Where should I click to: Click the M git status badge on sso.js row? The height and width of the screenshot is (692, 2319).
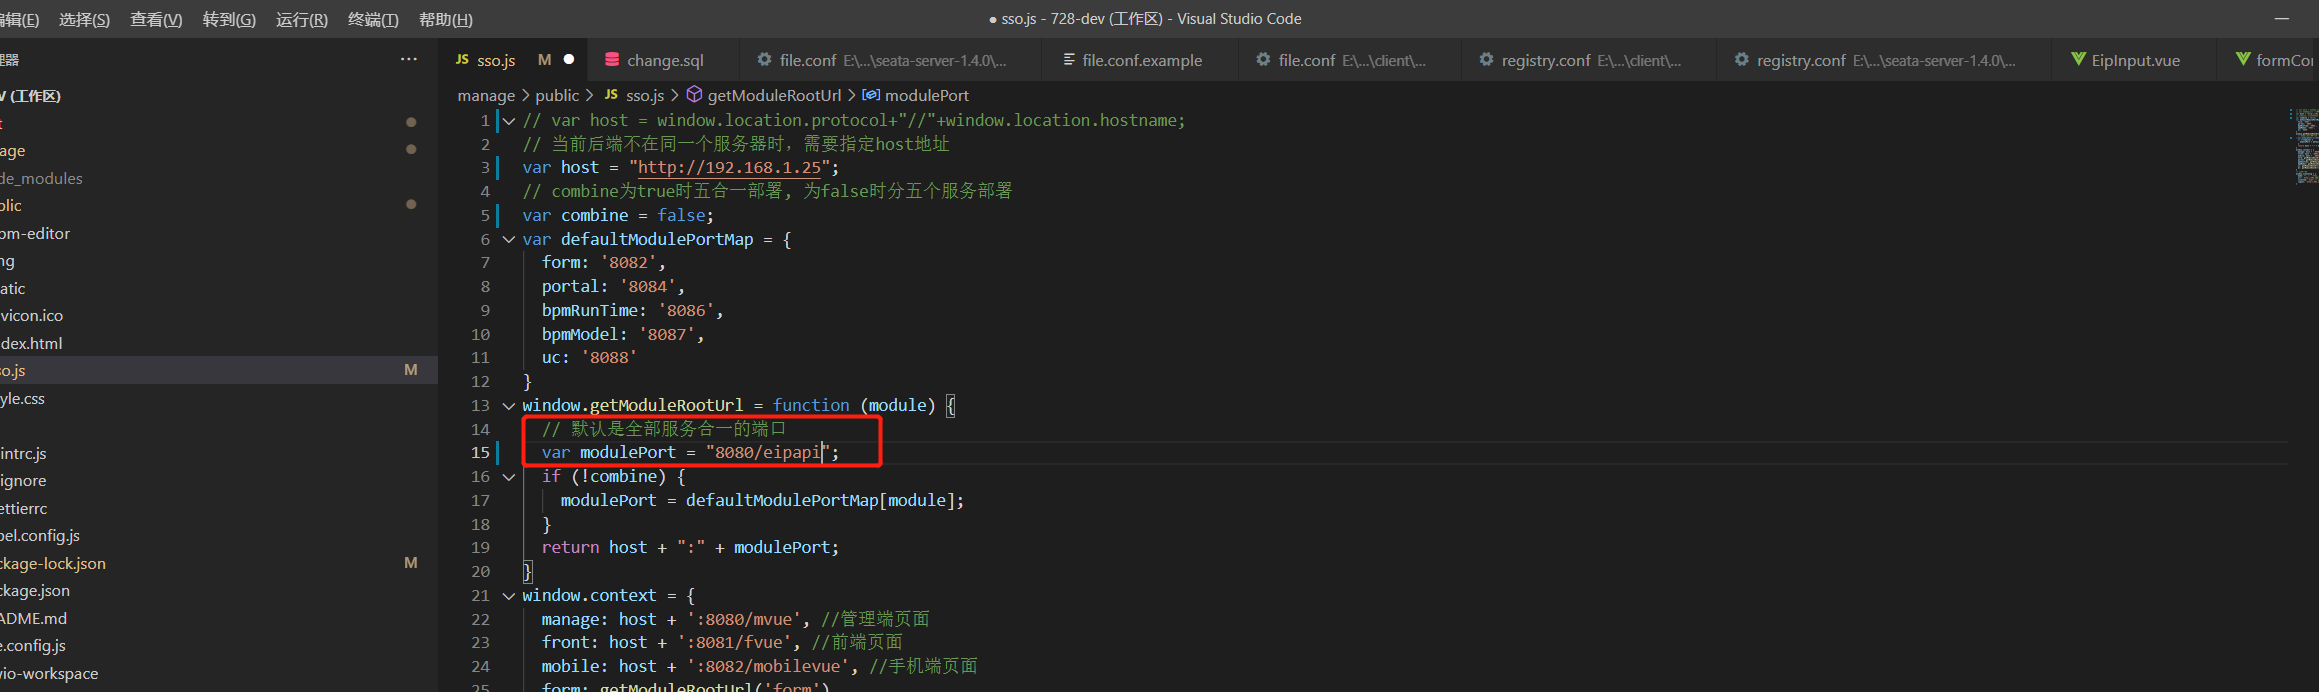pyautogui.click(x=410, y=370)
